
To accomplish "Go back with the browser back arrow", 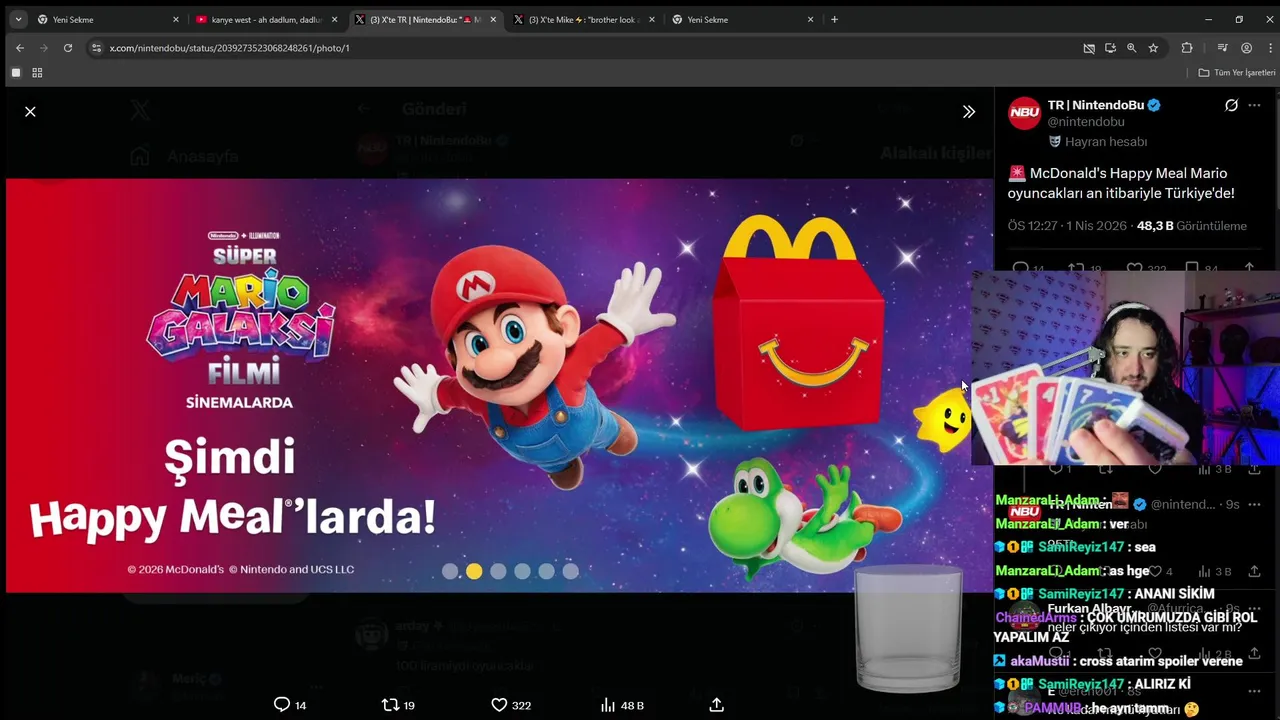I will click(x=19, y=48).
